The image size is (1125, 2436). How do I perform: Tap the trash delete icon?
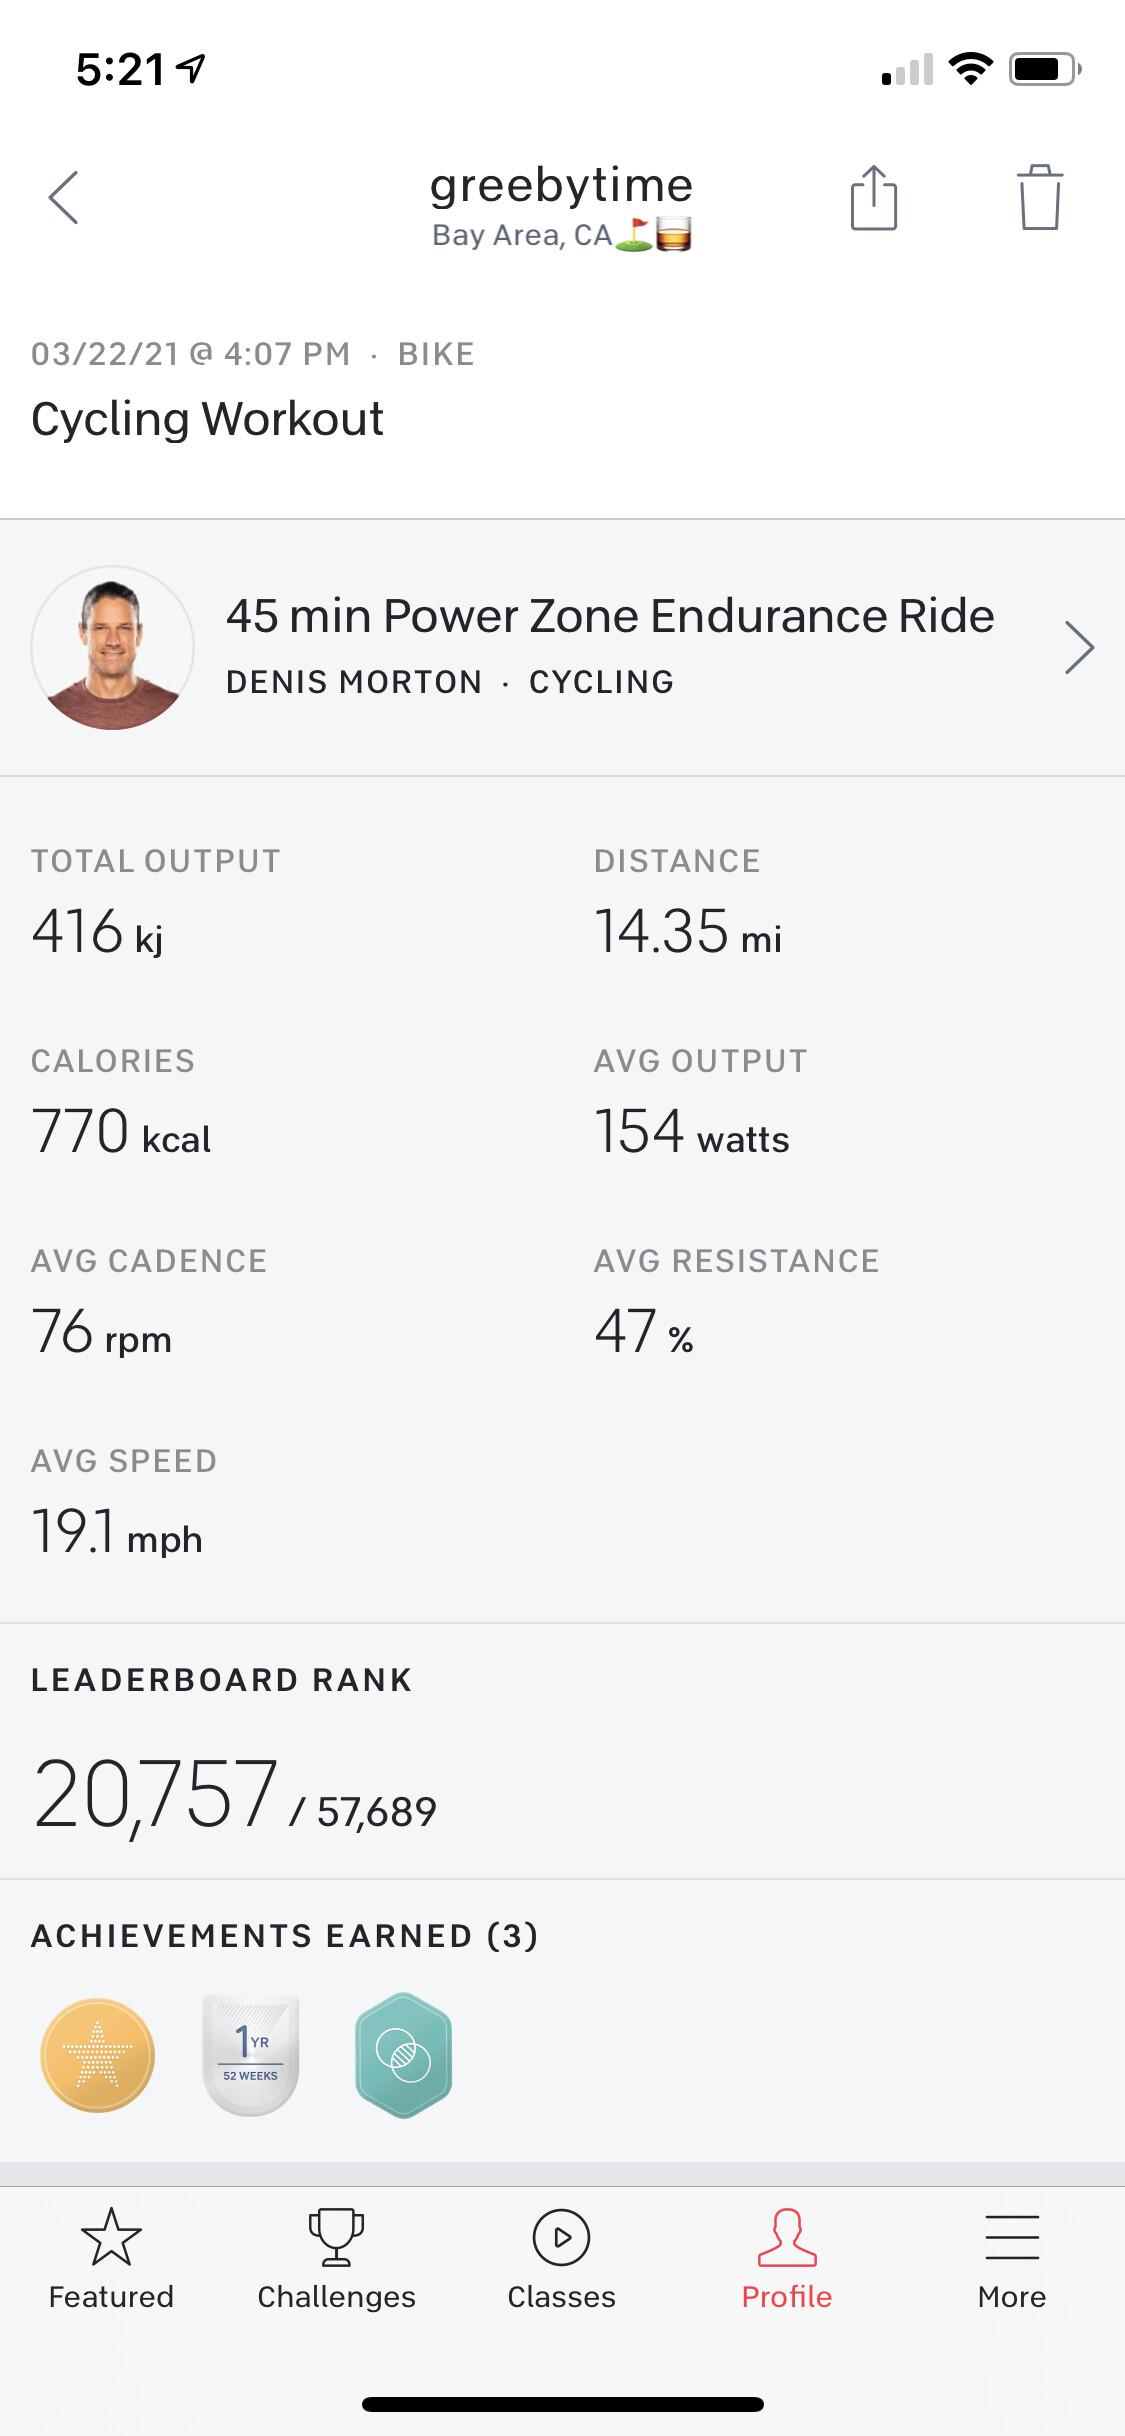(x=1039, y=198)
